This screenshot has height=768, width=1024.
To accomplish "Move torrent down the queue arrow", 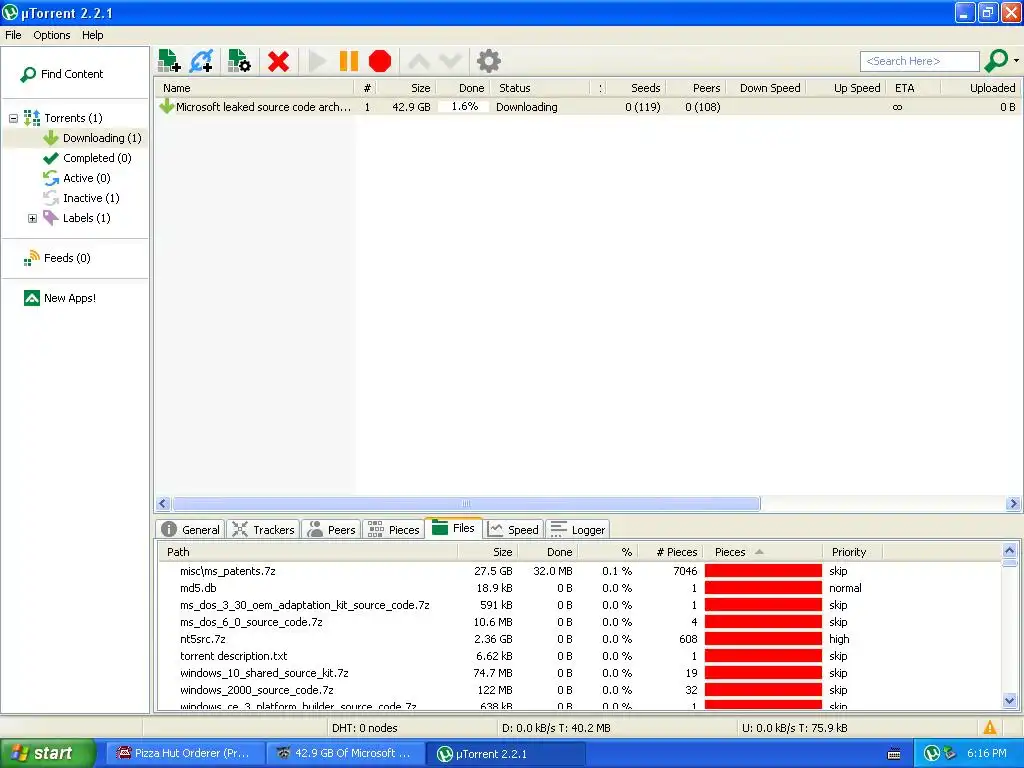I will pyautogui.click(x=451, y=61).
